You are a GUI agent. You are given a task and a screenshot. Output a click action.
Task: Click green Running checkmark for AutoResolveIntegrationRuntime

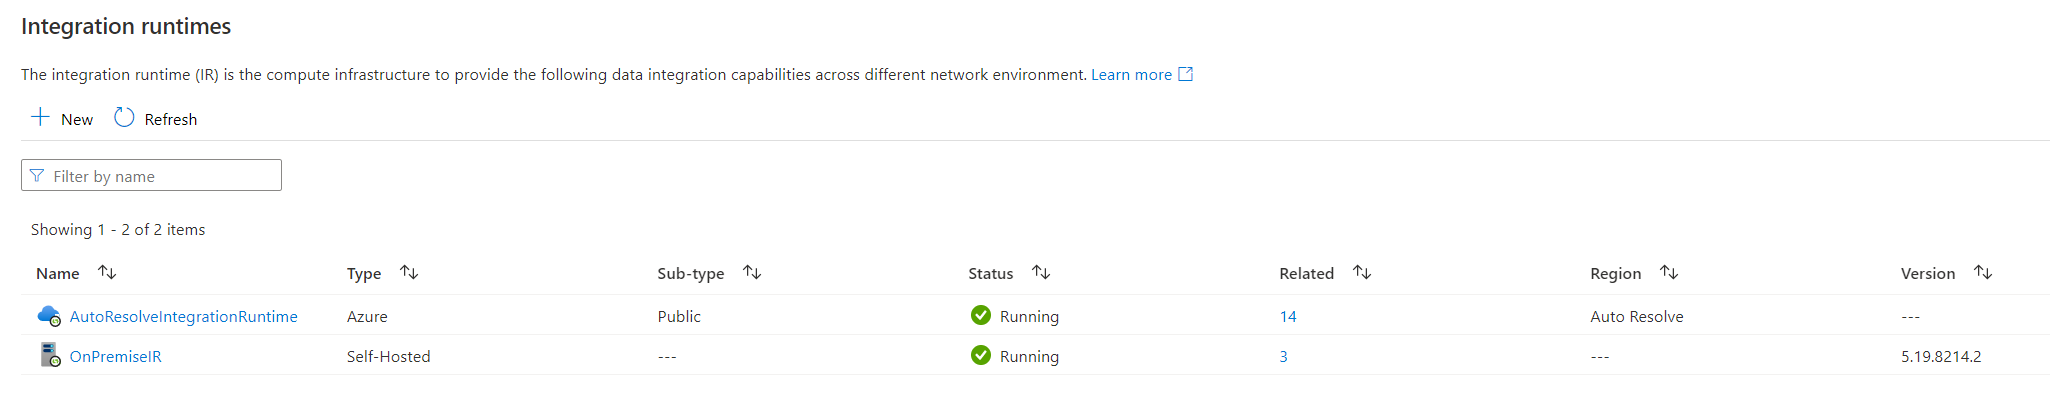tap(980, 315)
